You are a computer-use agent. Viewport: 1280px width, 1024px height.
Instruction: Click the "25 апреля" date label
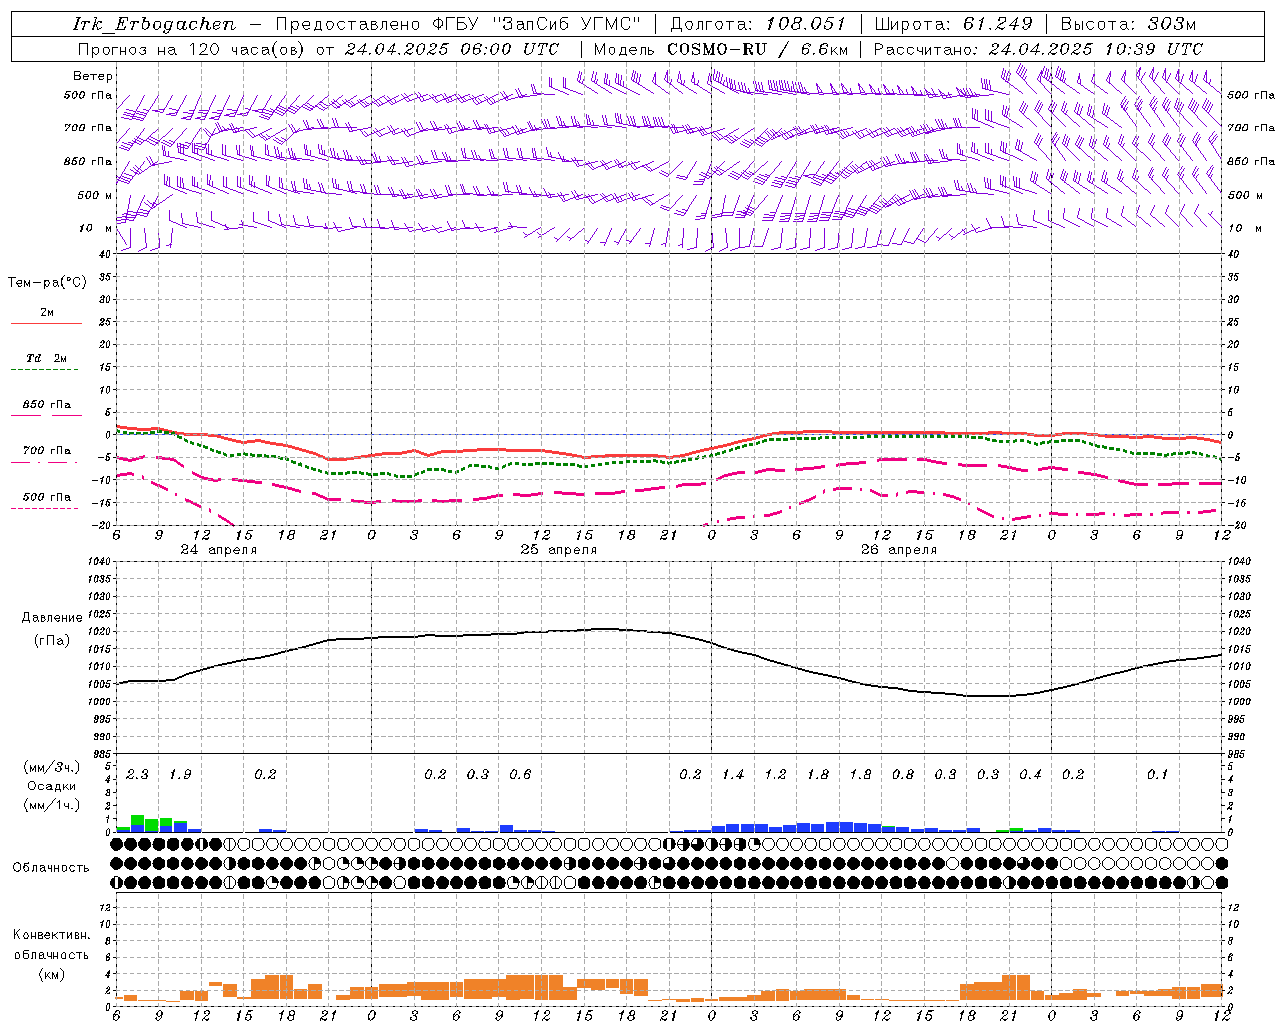[559, 550]
